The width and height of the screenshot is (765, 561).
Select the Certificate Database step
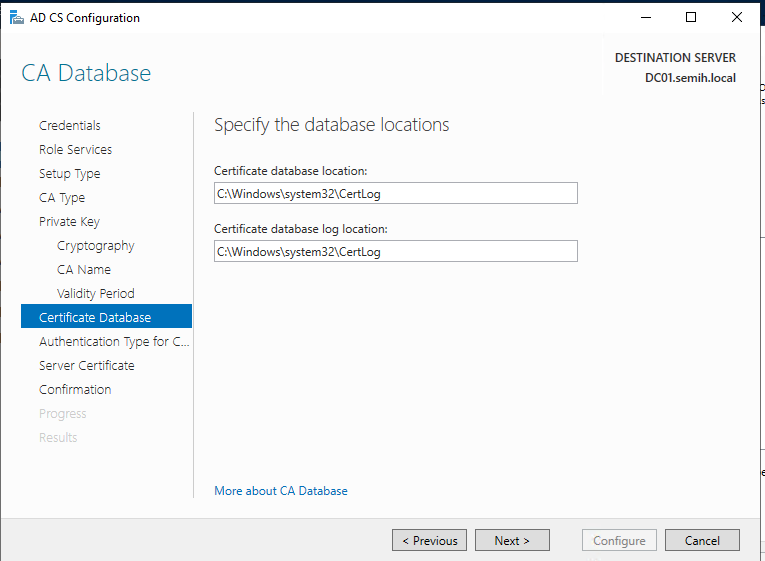pyautogui.click(x=95, y=317)
